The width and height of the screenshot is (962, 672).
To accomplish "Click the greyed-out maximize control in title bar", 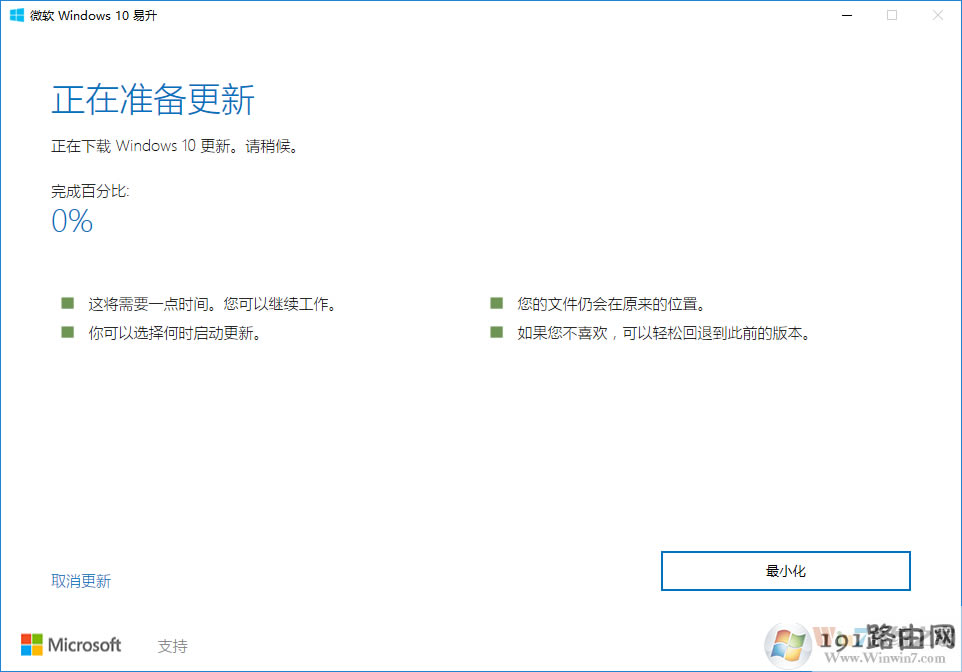I will tap(892, 15).
